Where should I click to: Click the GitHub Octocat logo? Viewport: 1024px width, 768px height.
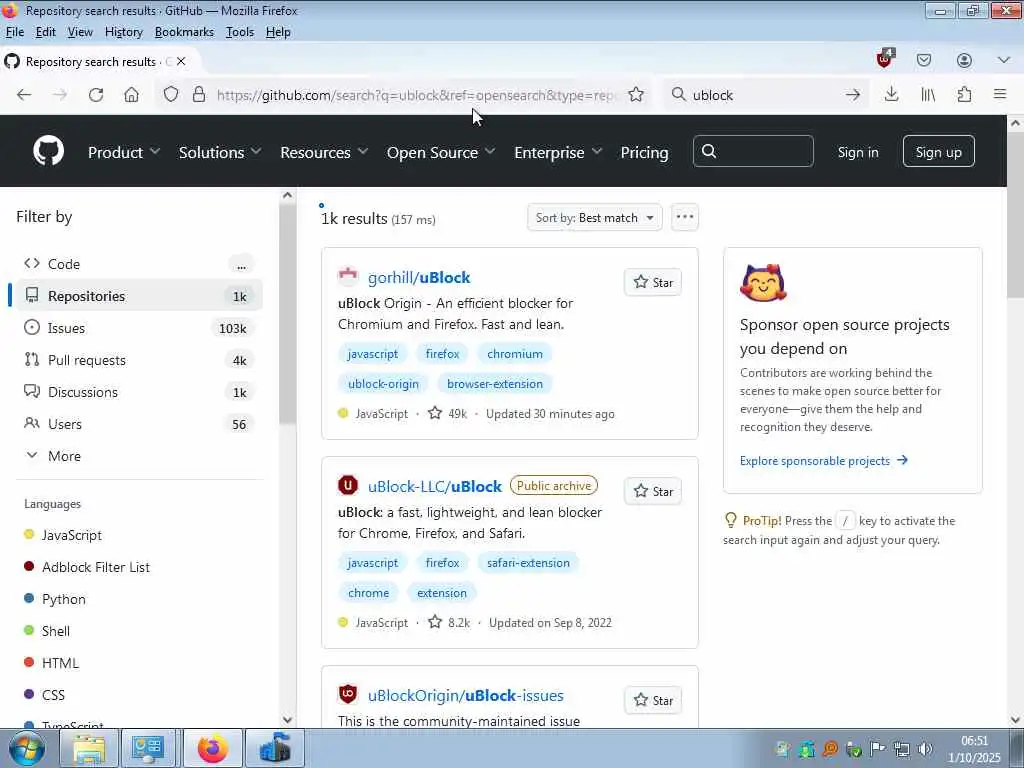pyautogui.click(x=48, y=152)
